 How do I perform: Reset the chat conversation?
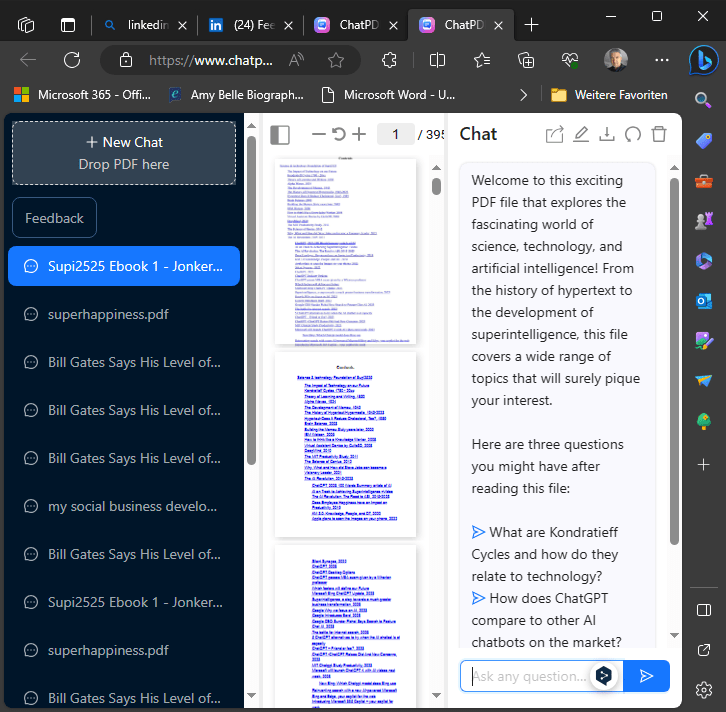pos(632,135)
